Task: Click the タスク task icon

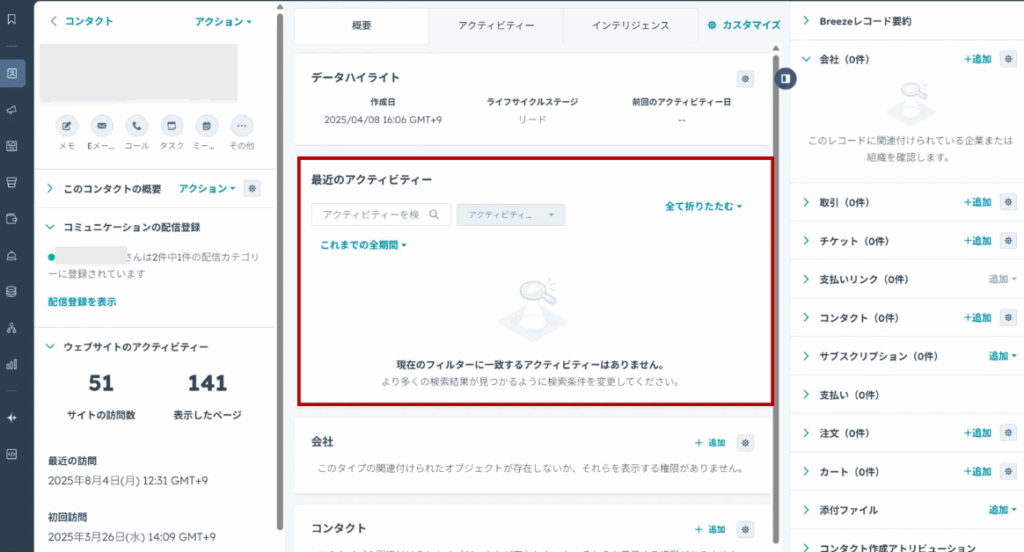Action: point(171,126)
